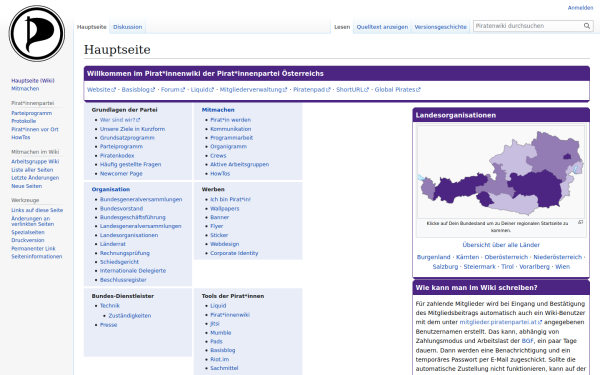Click the Mitmachen section heading link

point(218,110)
